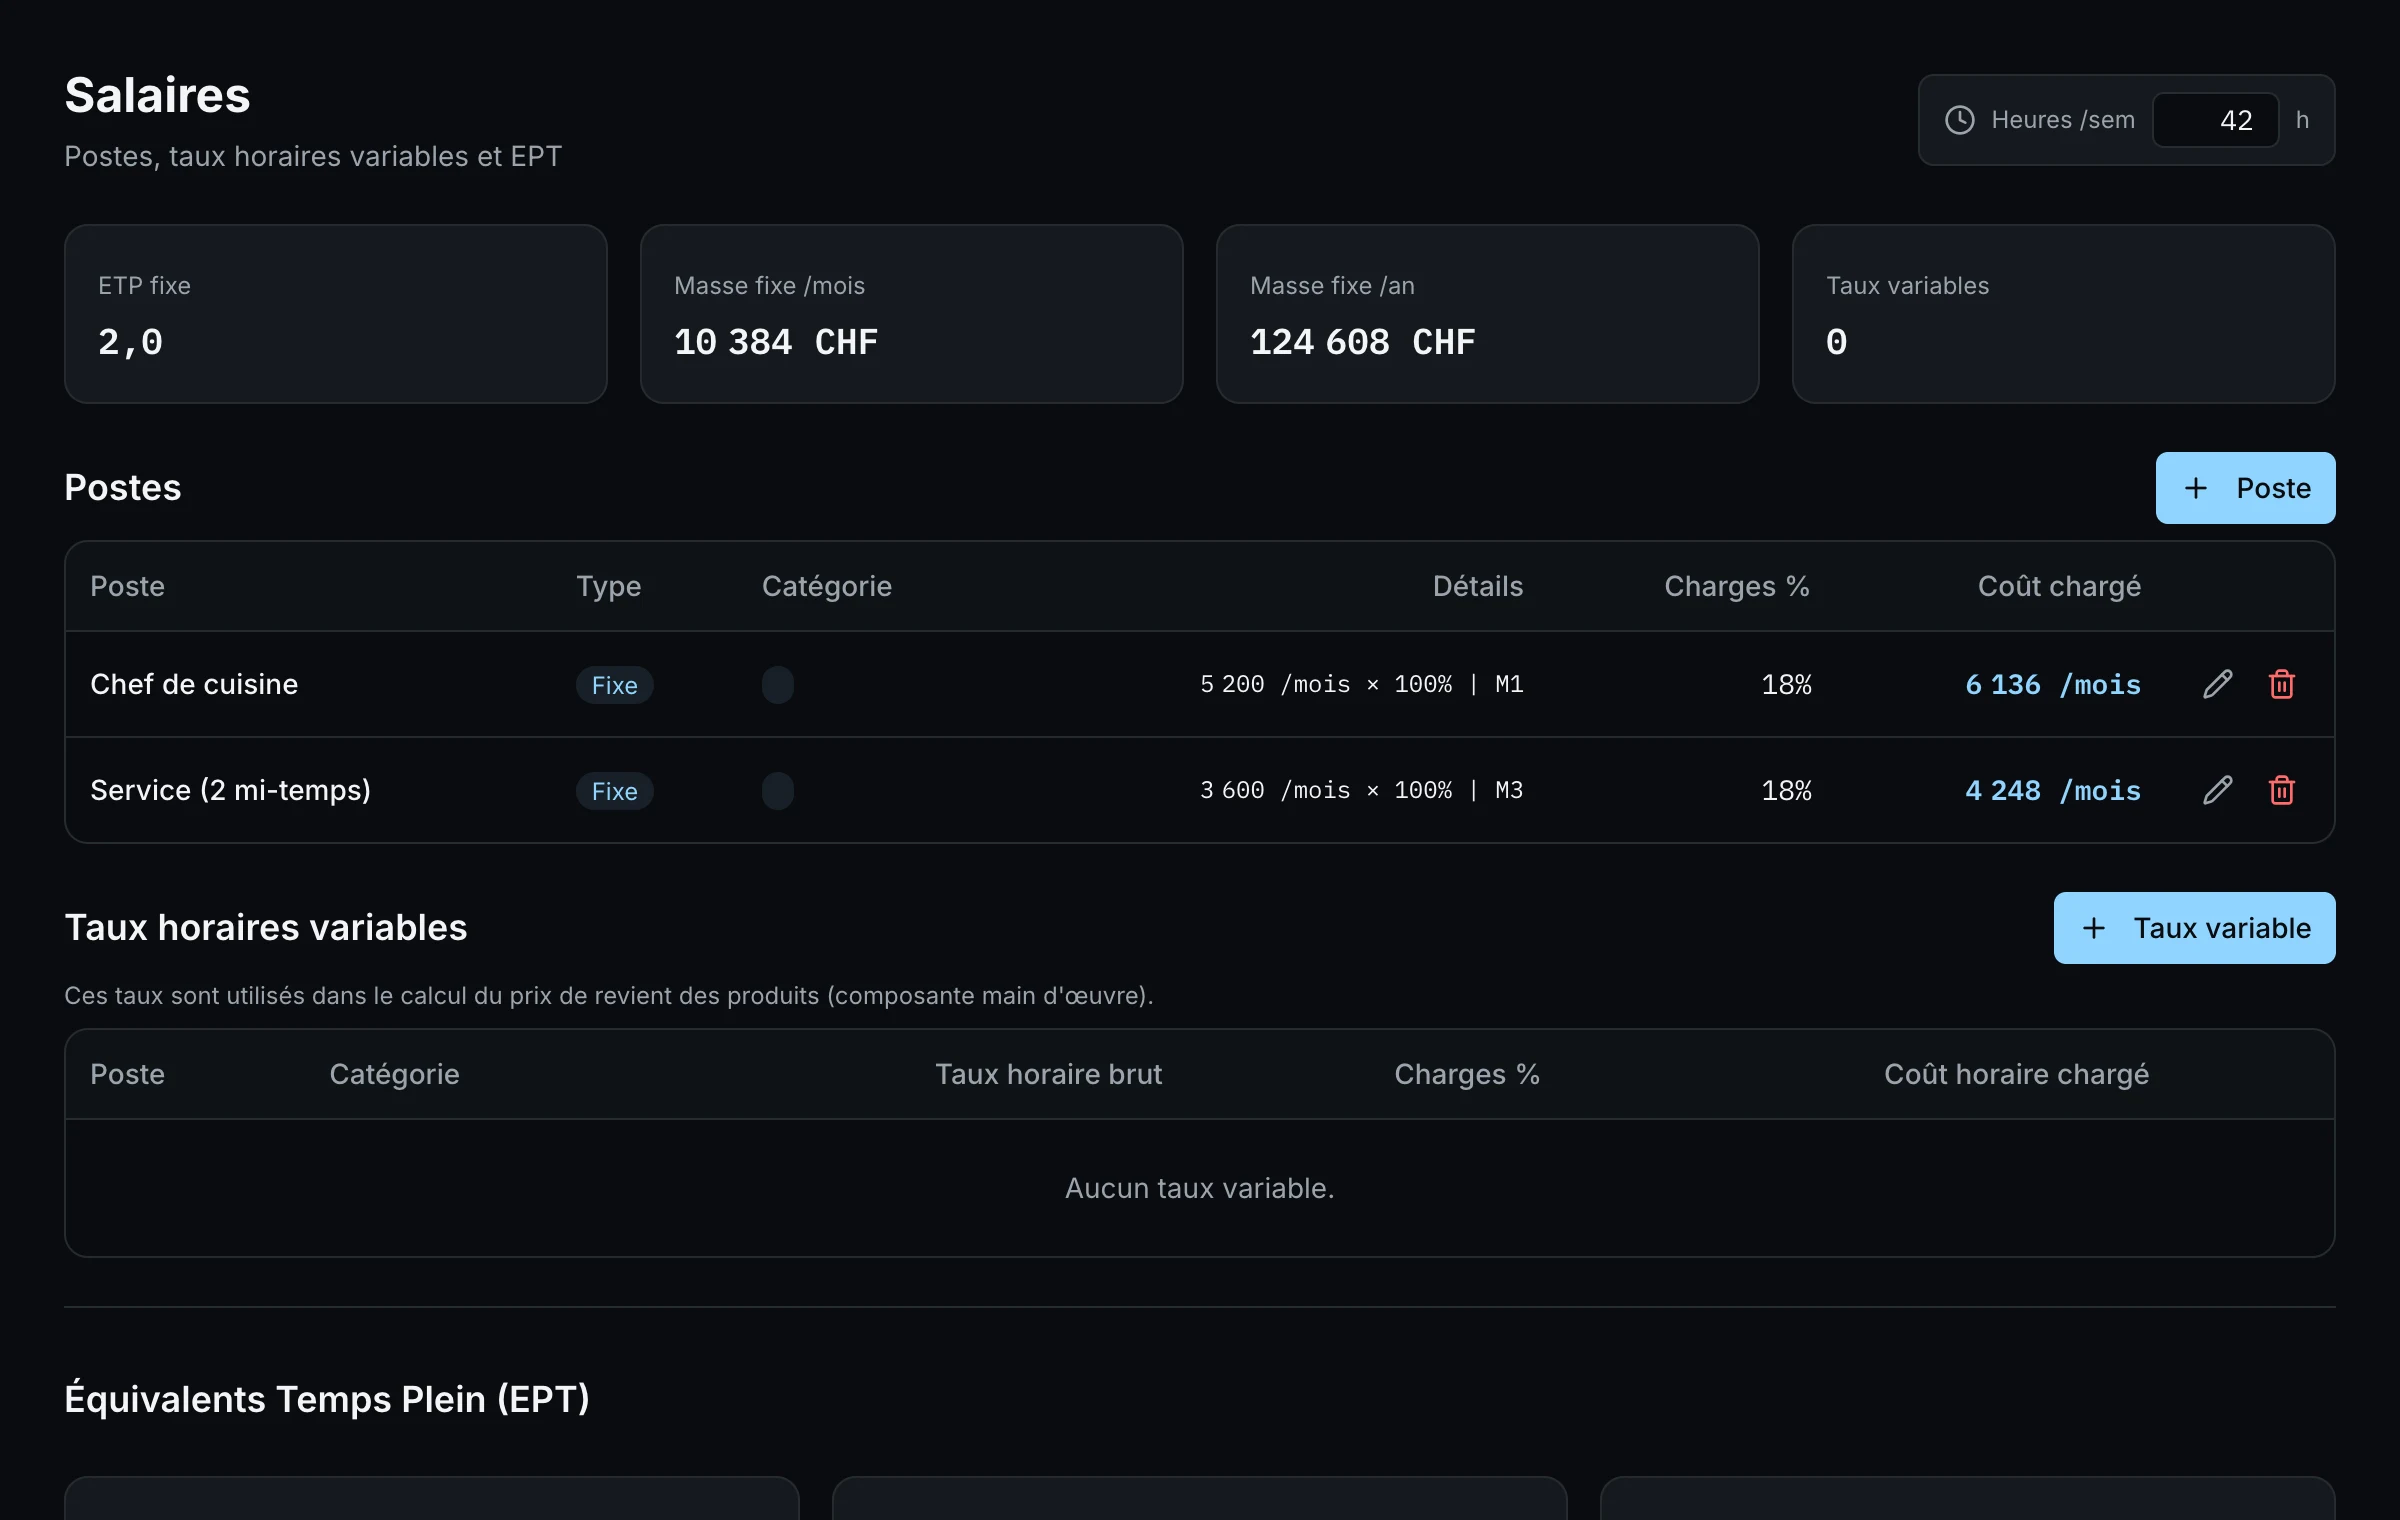Open the Masse fixe /an card
2400x1520 pixels.
(1487, 314)
